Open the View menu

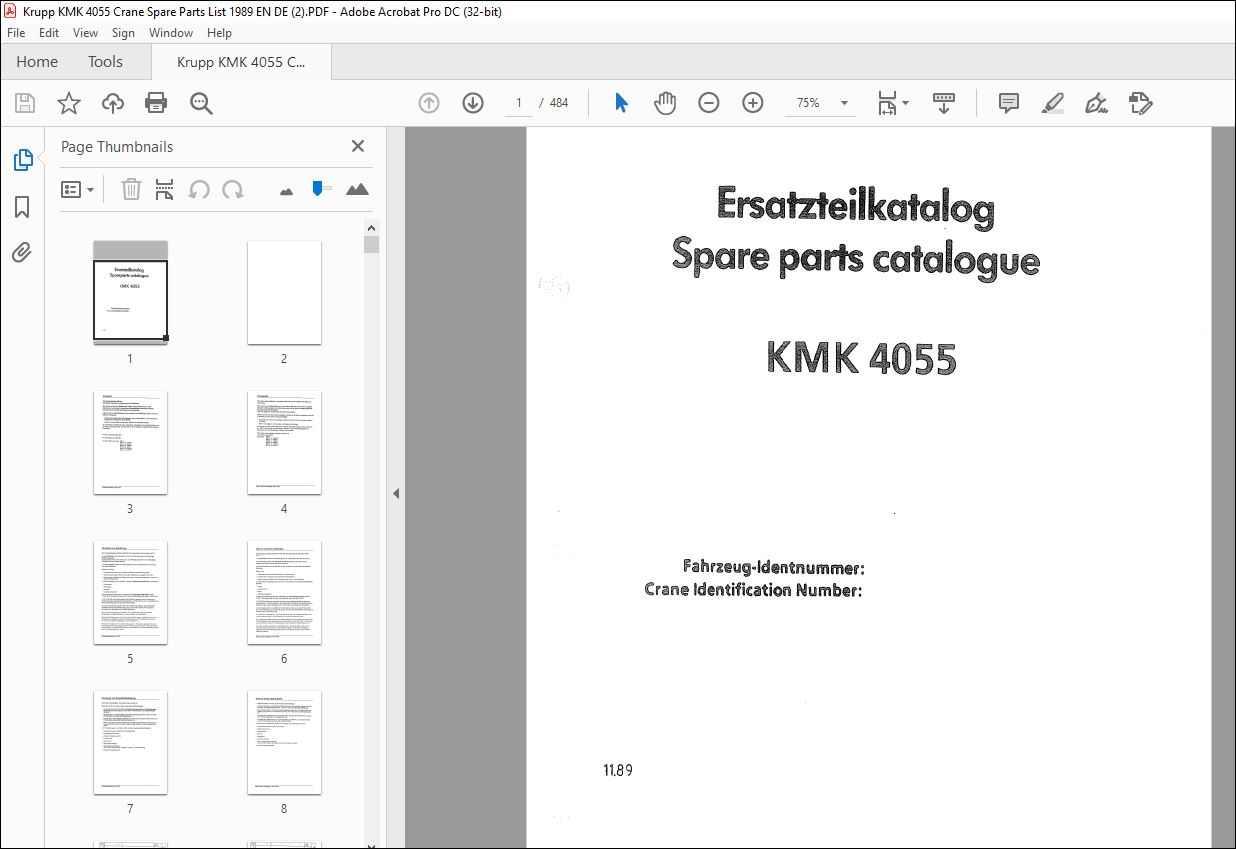click(85, 33)
